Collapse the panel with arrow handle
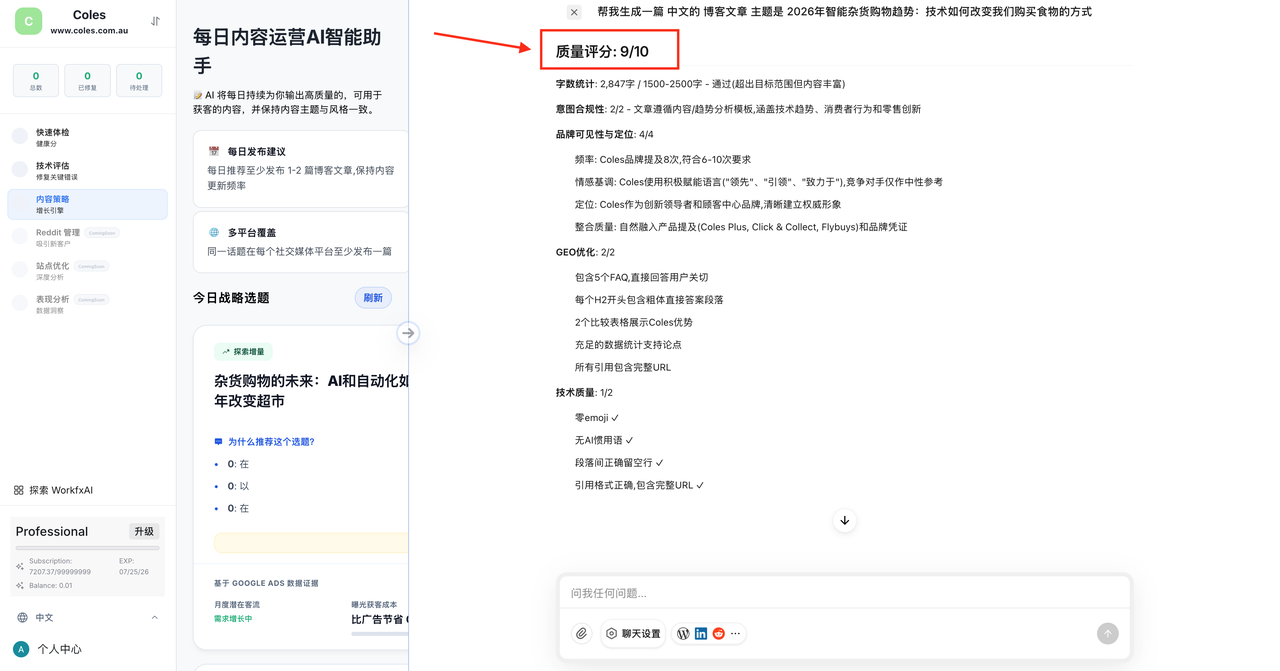Screen dimensions: 1280x671 pyautogui.click(x=408, y=333)
